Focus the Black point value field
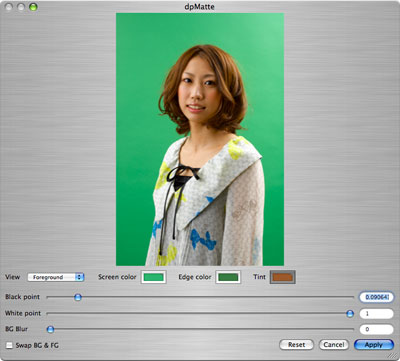 click(376, 297)
